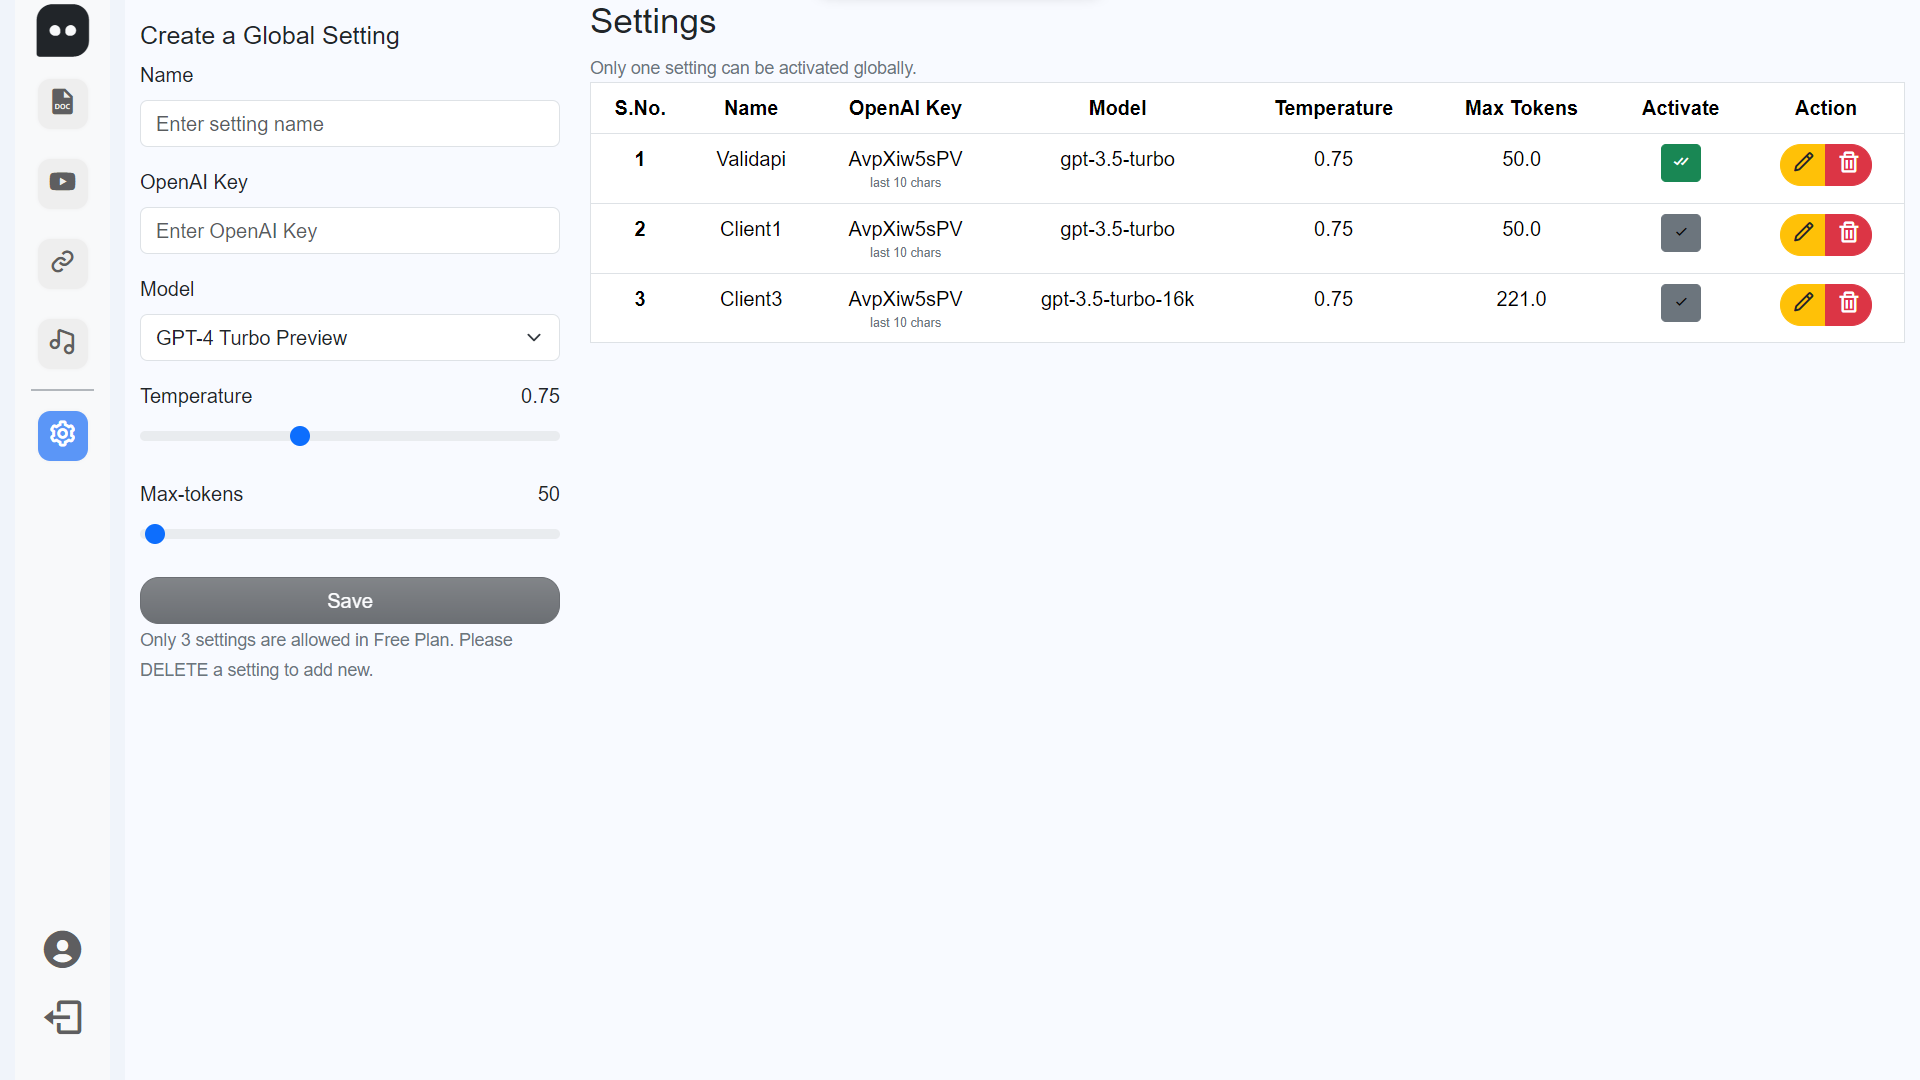Toggle the active Validapi activate button

(x=1680, y=162)
